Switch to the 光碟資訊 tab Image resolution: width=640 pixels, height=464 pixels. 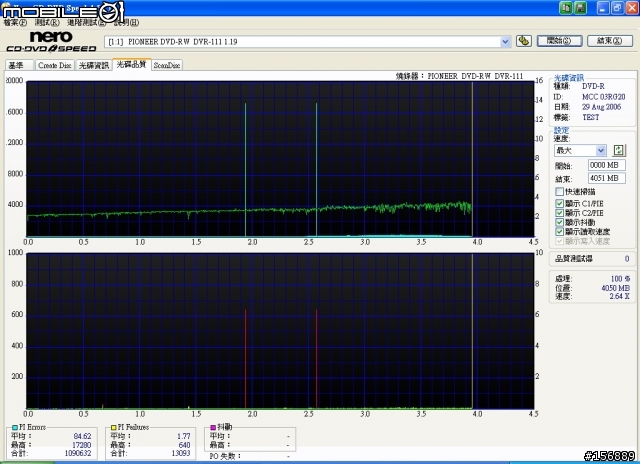point(93,65)
